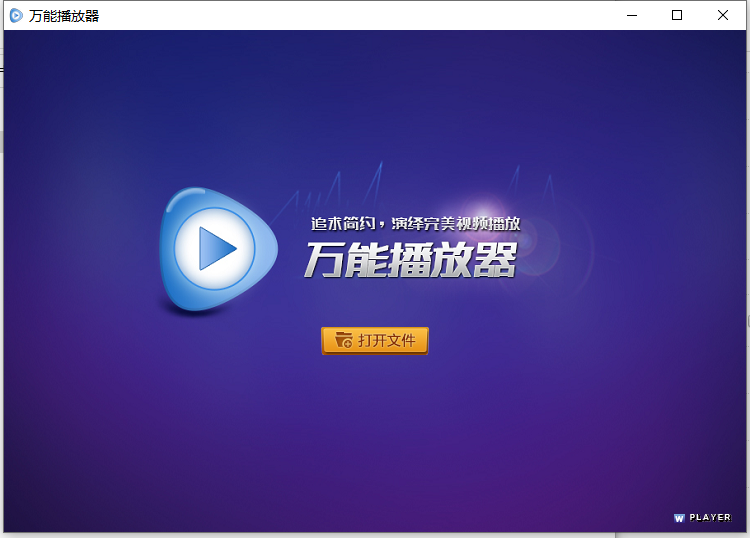Maximize the 万能播放器 window
The image size is (750, 538).
pyautogui.click(x=677, y=15)
